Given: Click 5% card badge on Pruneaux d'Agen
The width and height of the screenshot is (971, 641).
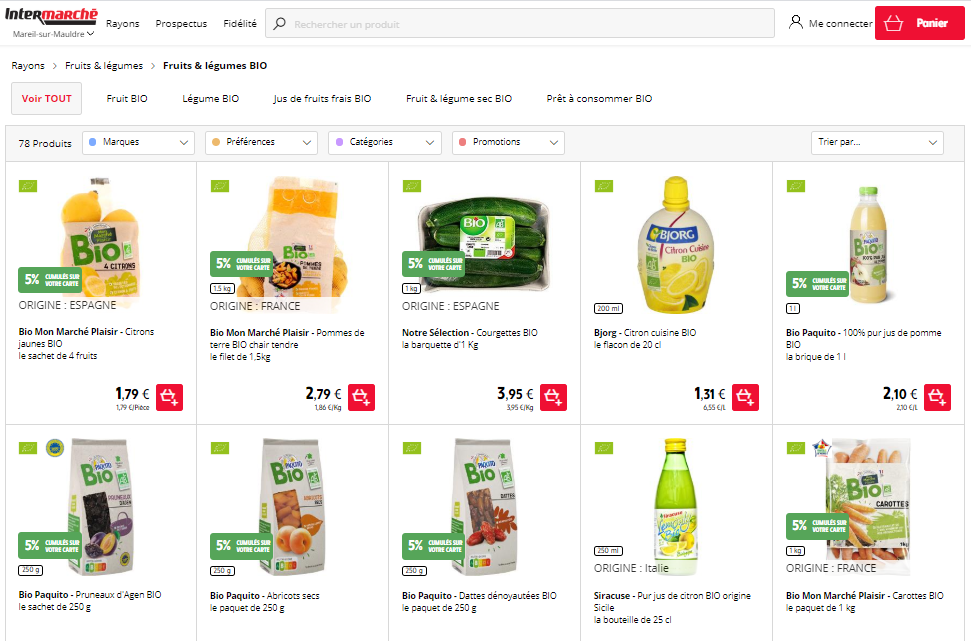Looking at the screenshot, I should click(x=50, y=546).
